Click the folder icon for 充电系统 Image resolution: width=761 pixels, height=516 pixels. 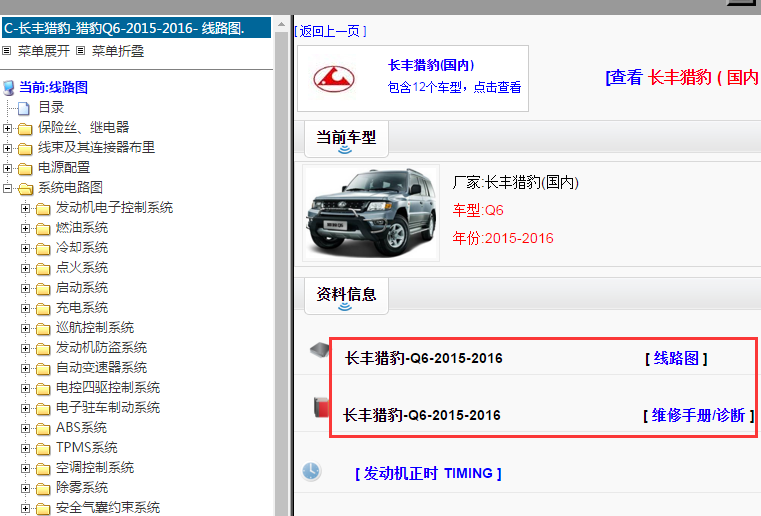tap(43, 309)
